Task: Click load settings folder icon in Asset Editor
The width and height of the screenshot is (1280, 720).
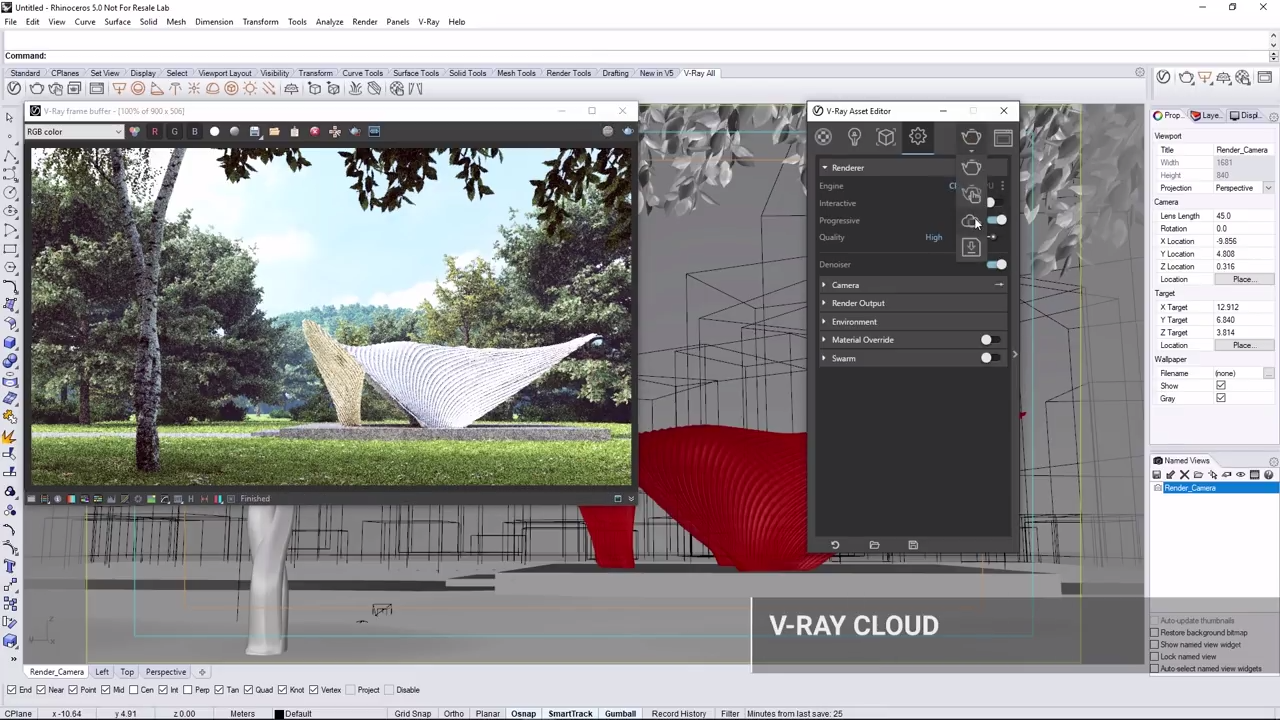Action: (874, 545)
